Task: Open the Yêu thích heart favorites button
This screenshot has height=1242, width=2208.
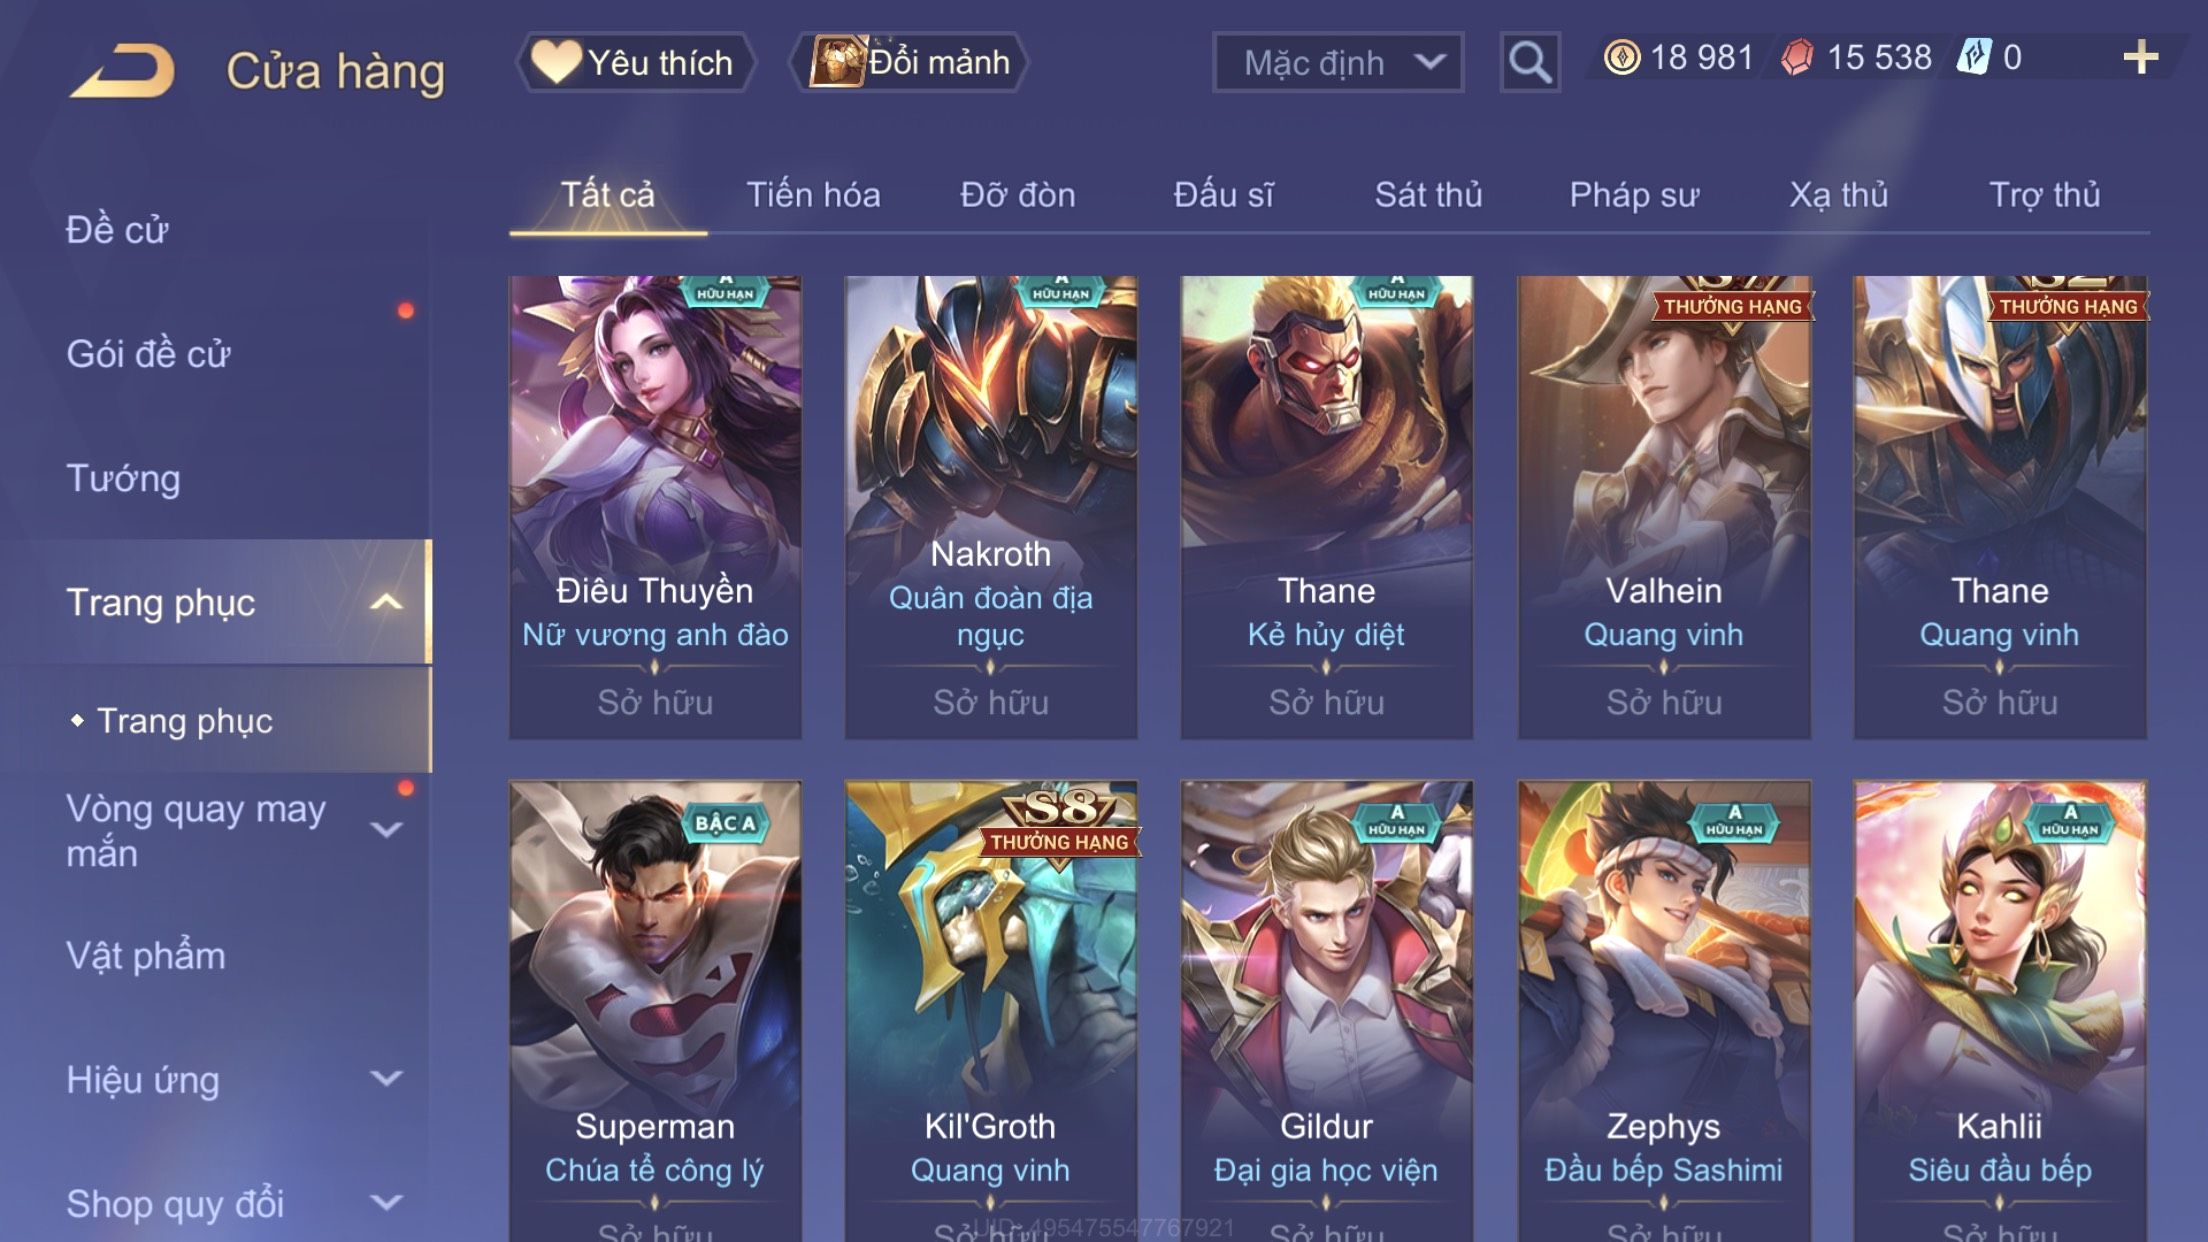Action: [x=635, y=62]
